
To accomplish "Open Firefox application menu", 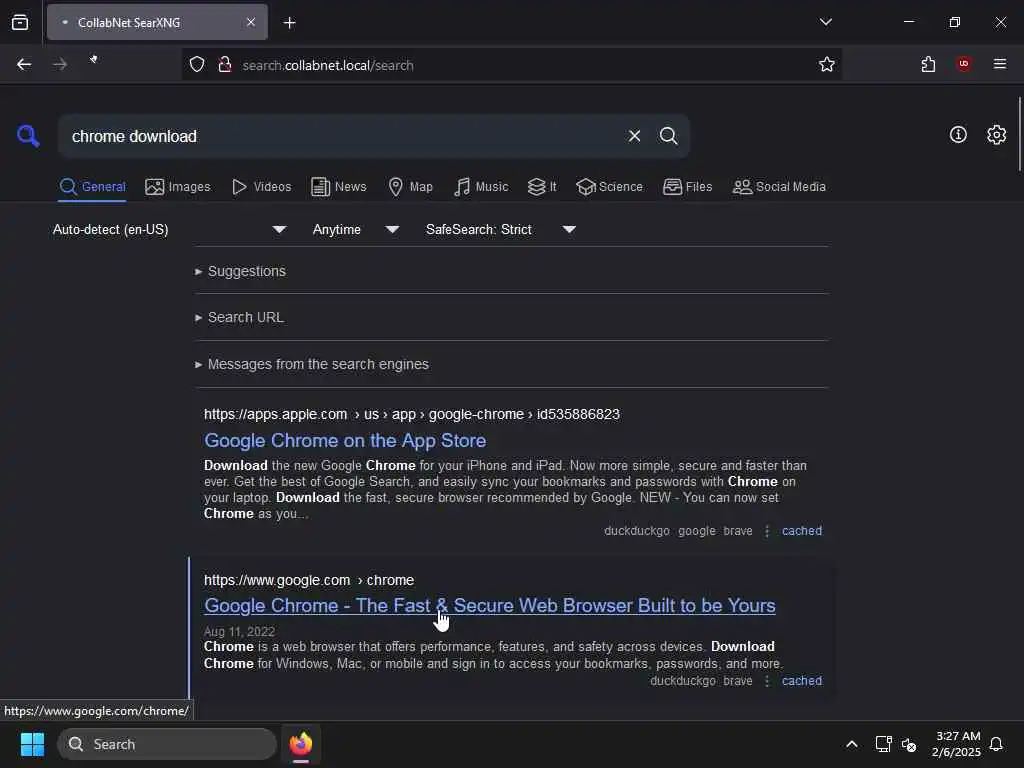I will (x=999, y=64).
